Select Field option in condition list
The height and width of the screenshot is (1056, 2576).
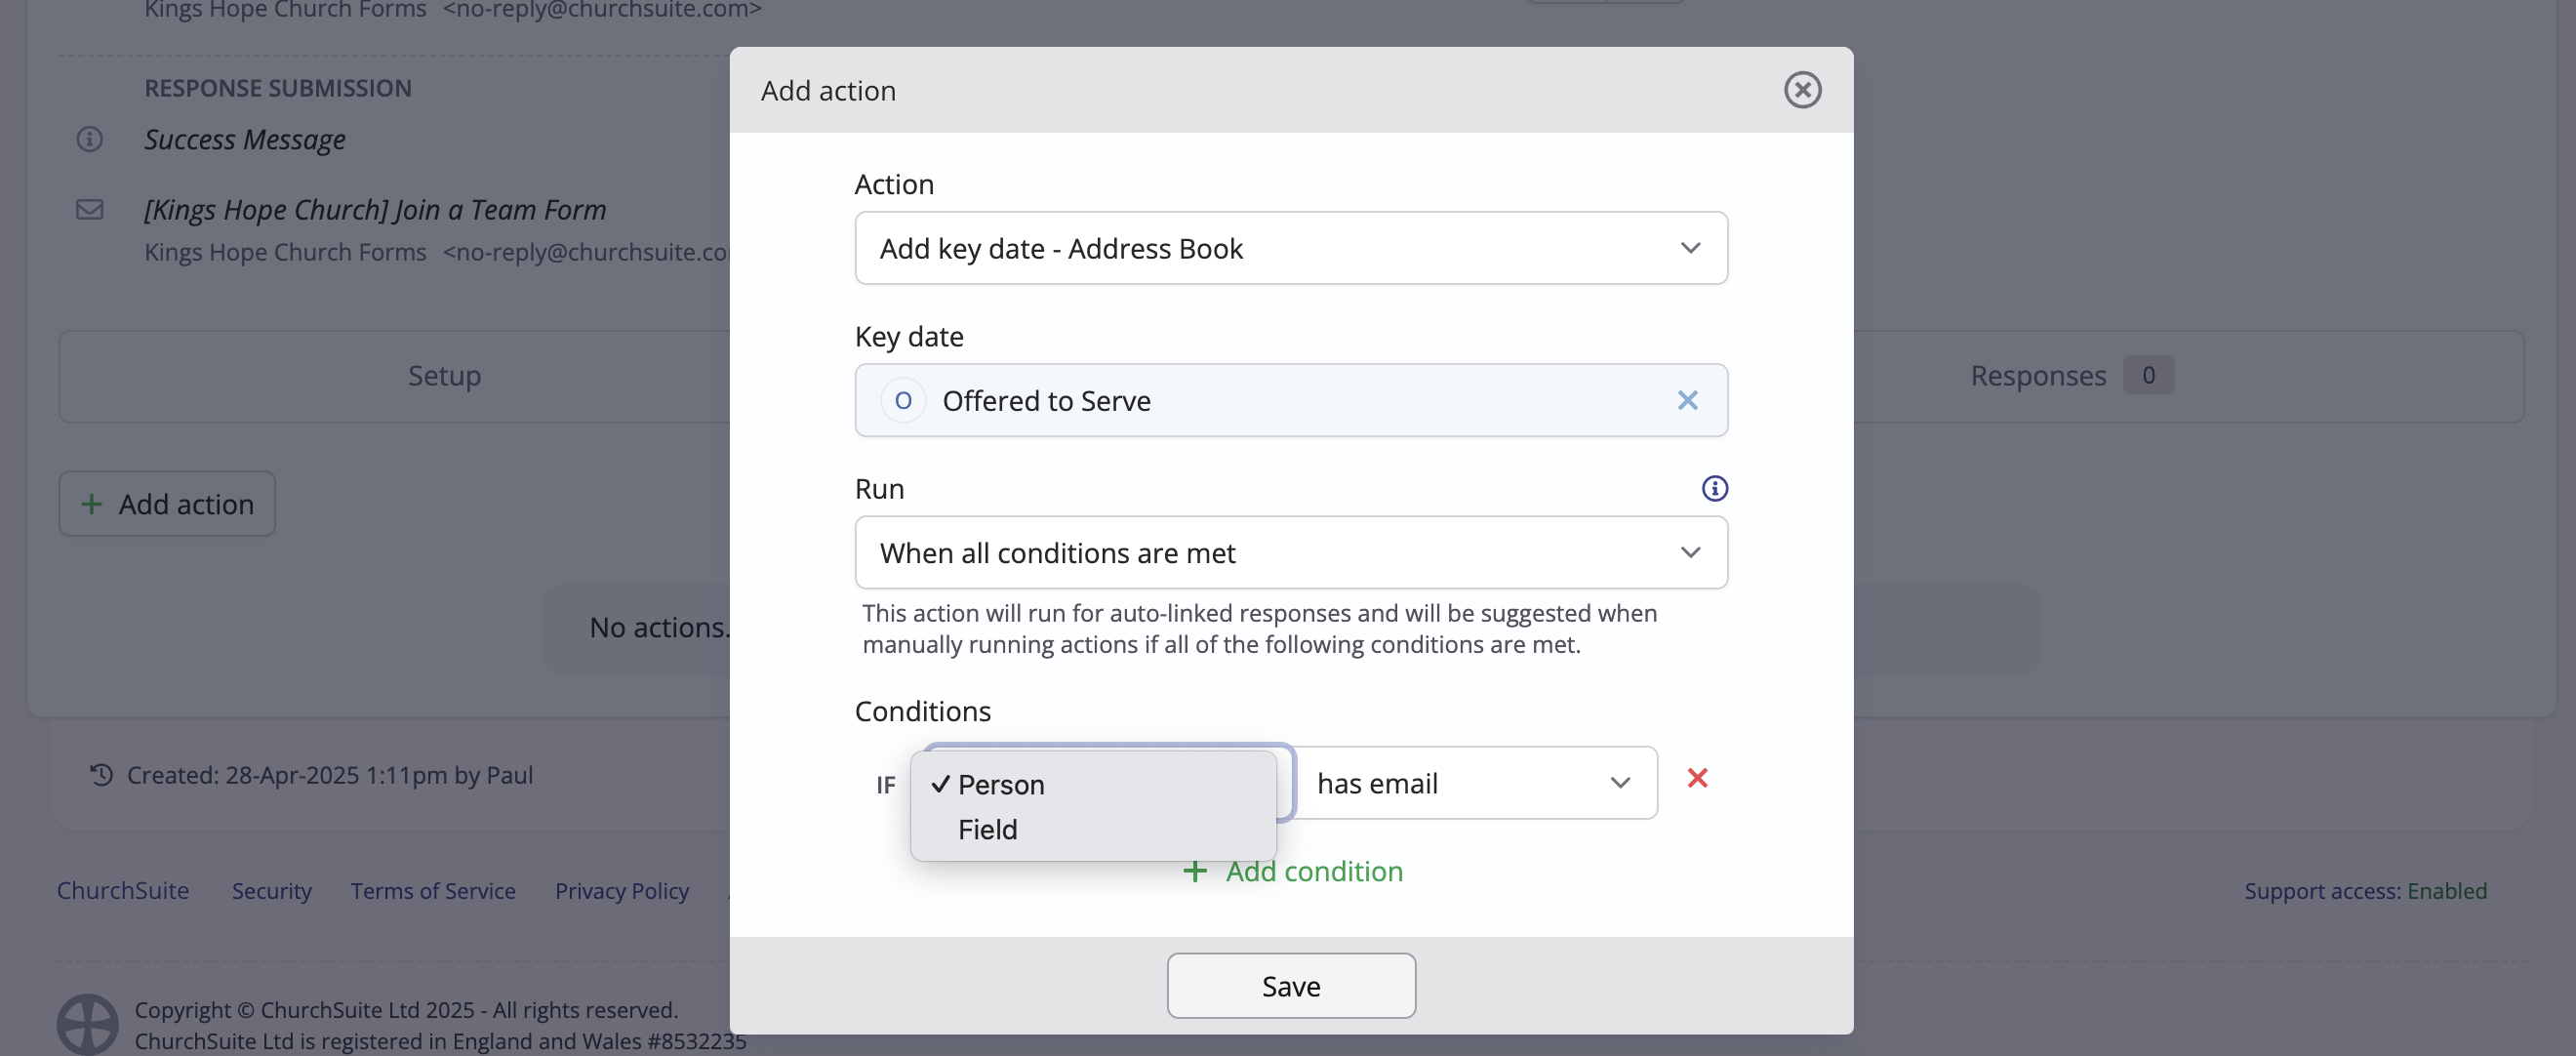coord(1092,829)
